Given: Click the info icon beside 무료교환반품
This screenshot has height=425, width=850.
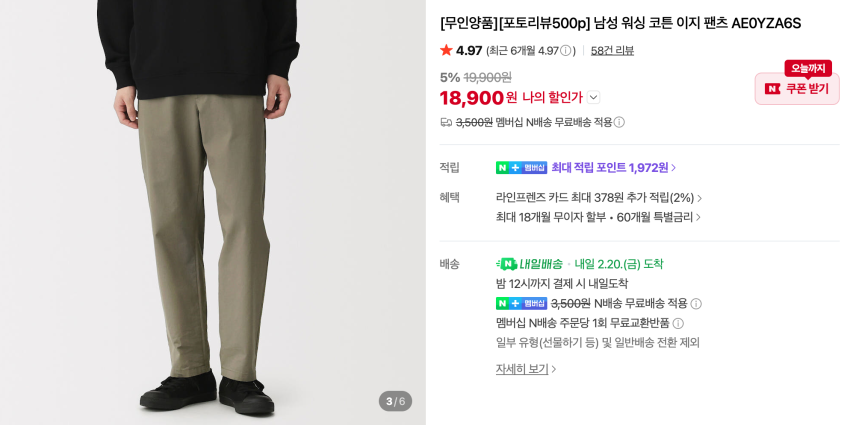Looking at the screenshot, I should tap(678, 323).
